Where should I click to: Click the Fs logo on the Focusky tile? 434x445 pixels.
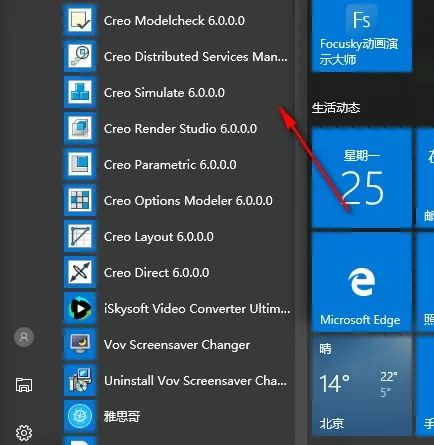[x=362, y=20]
